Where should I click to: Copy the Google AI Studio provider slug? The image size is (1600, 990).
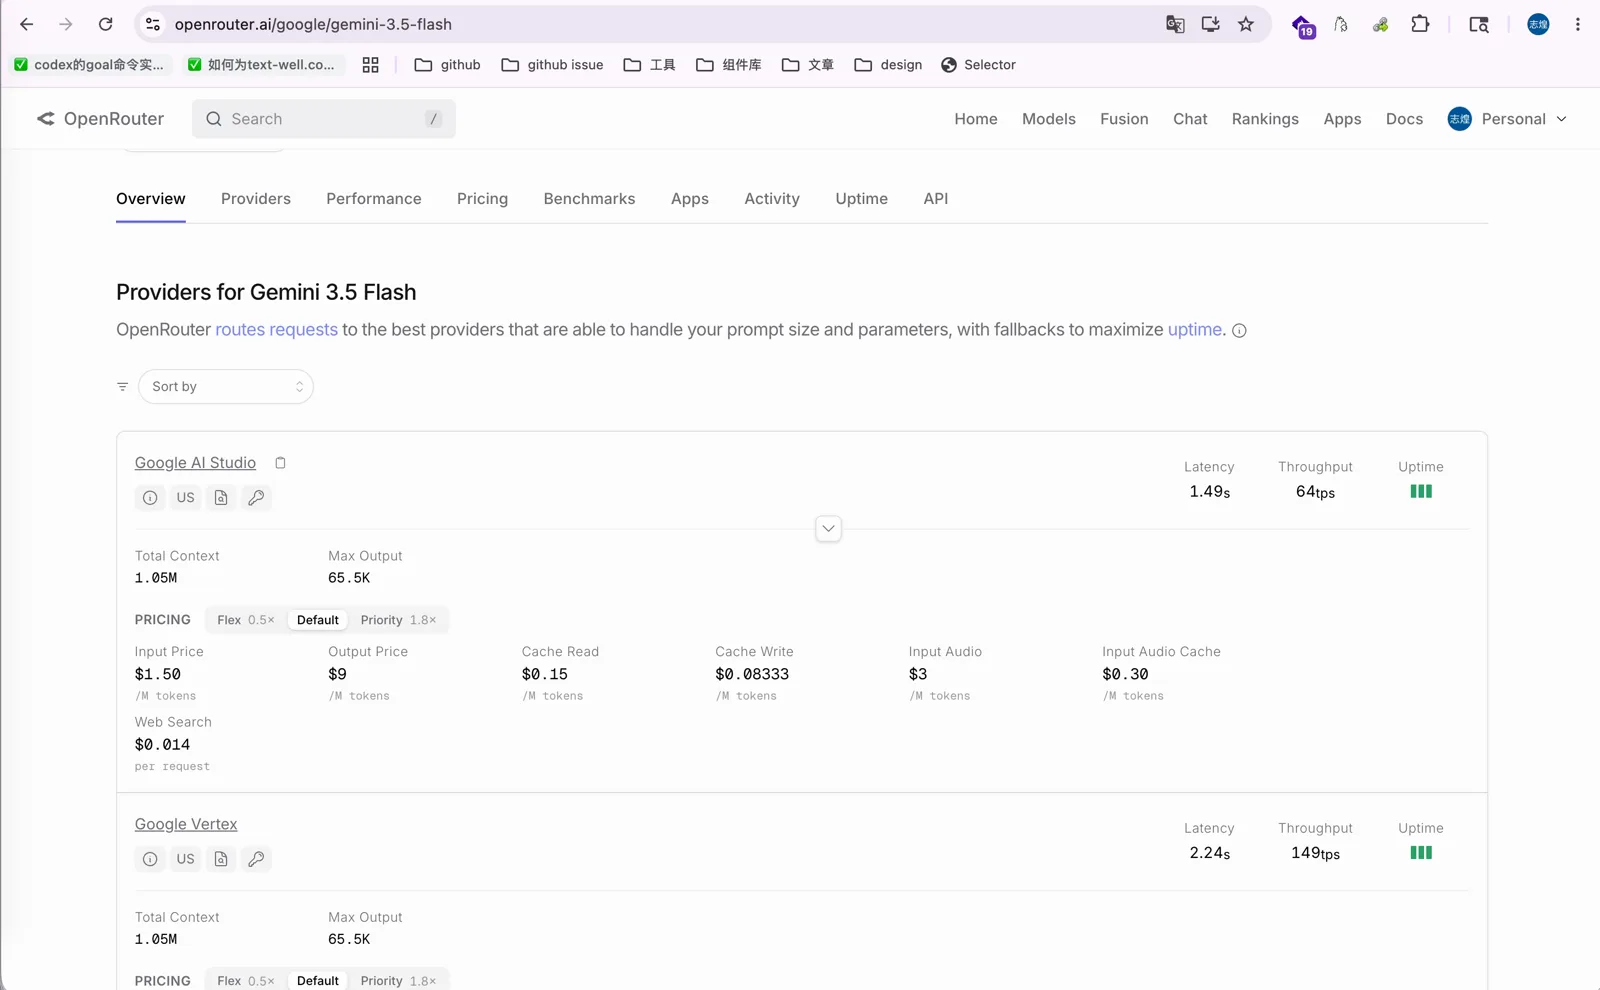click(280, 463)
